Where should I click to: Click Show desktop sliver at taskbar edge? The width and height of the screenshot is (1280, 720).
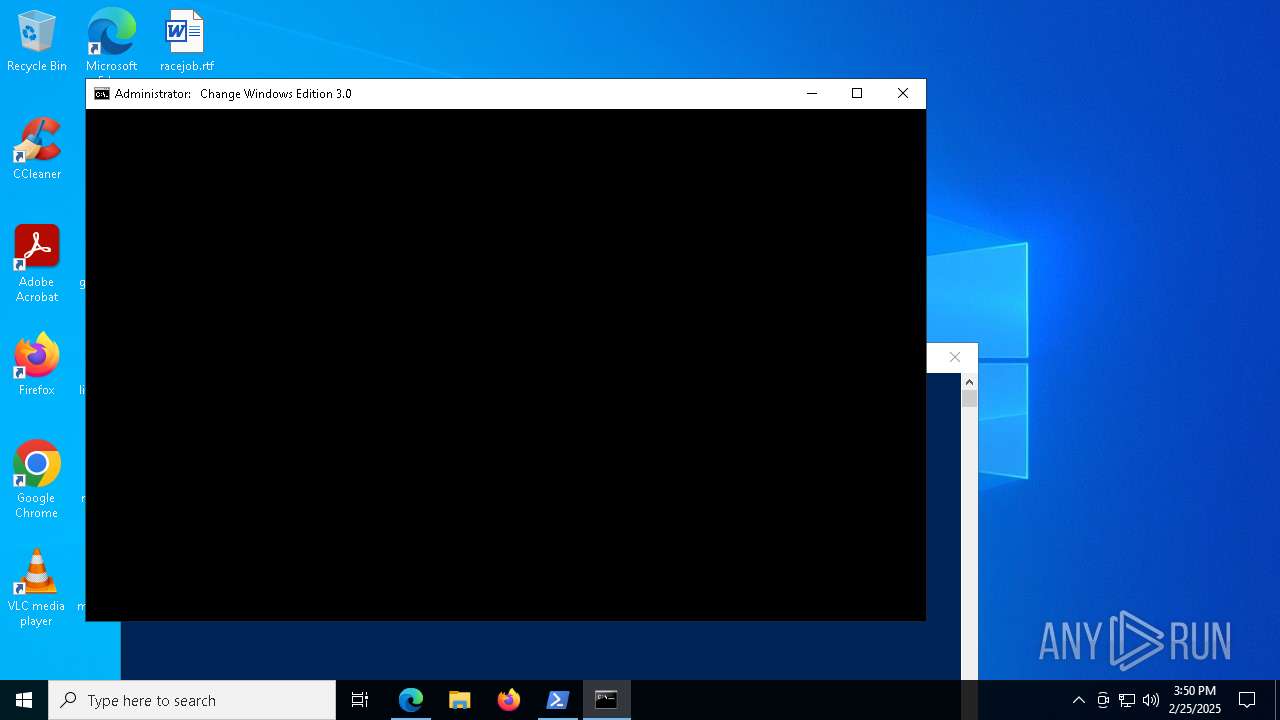click(1277, 700)
